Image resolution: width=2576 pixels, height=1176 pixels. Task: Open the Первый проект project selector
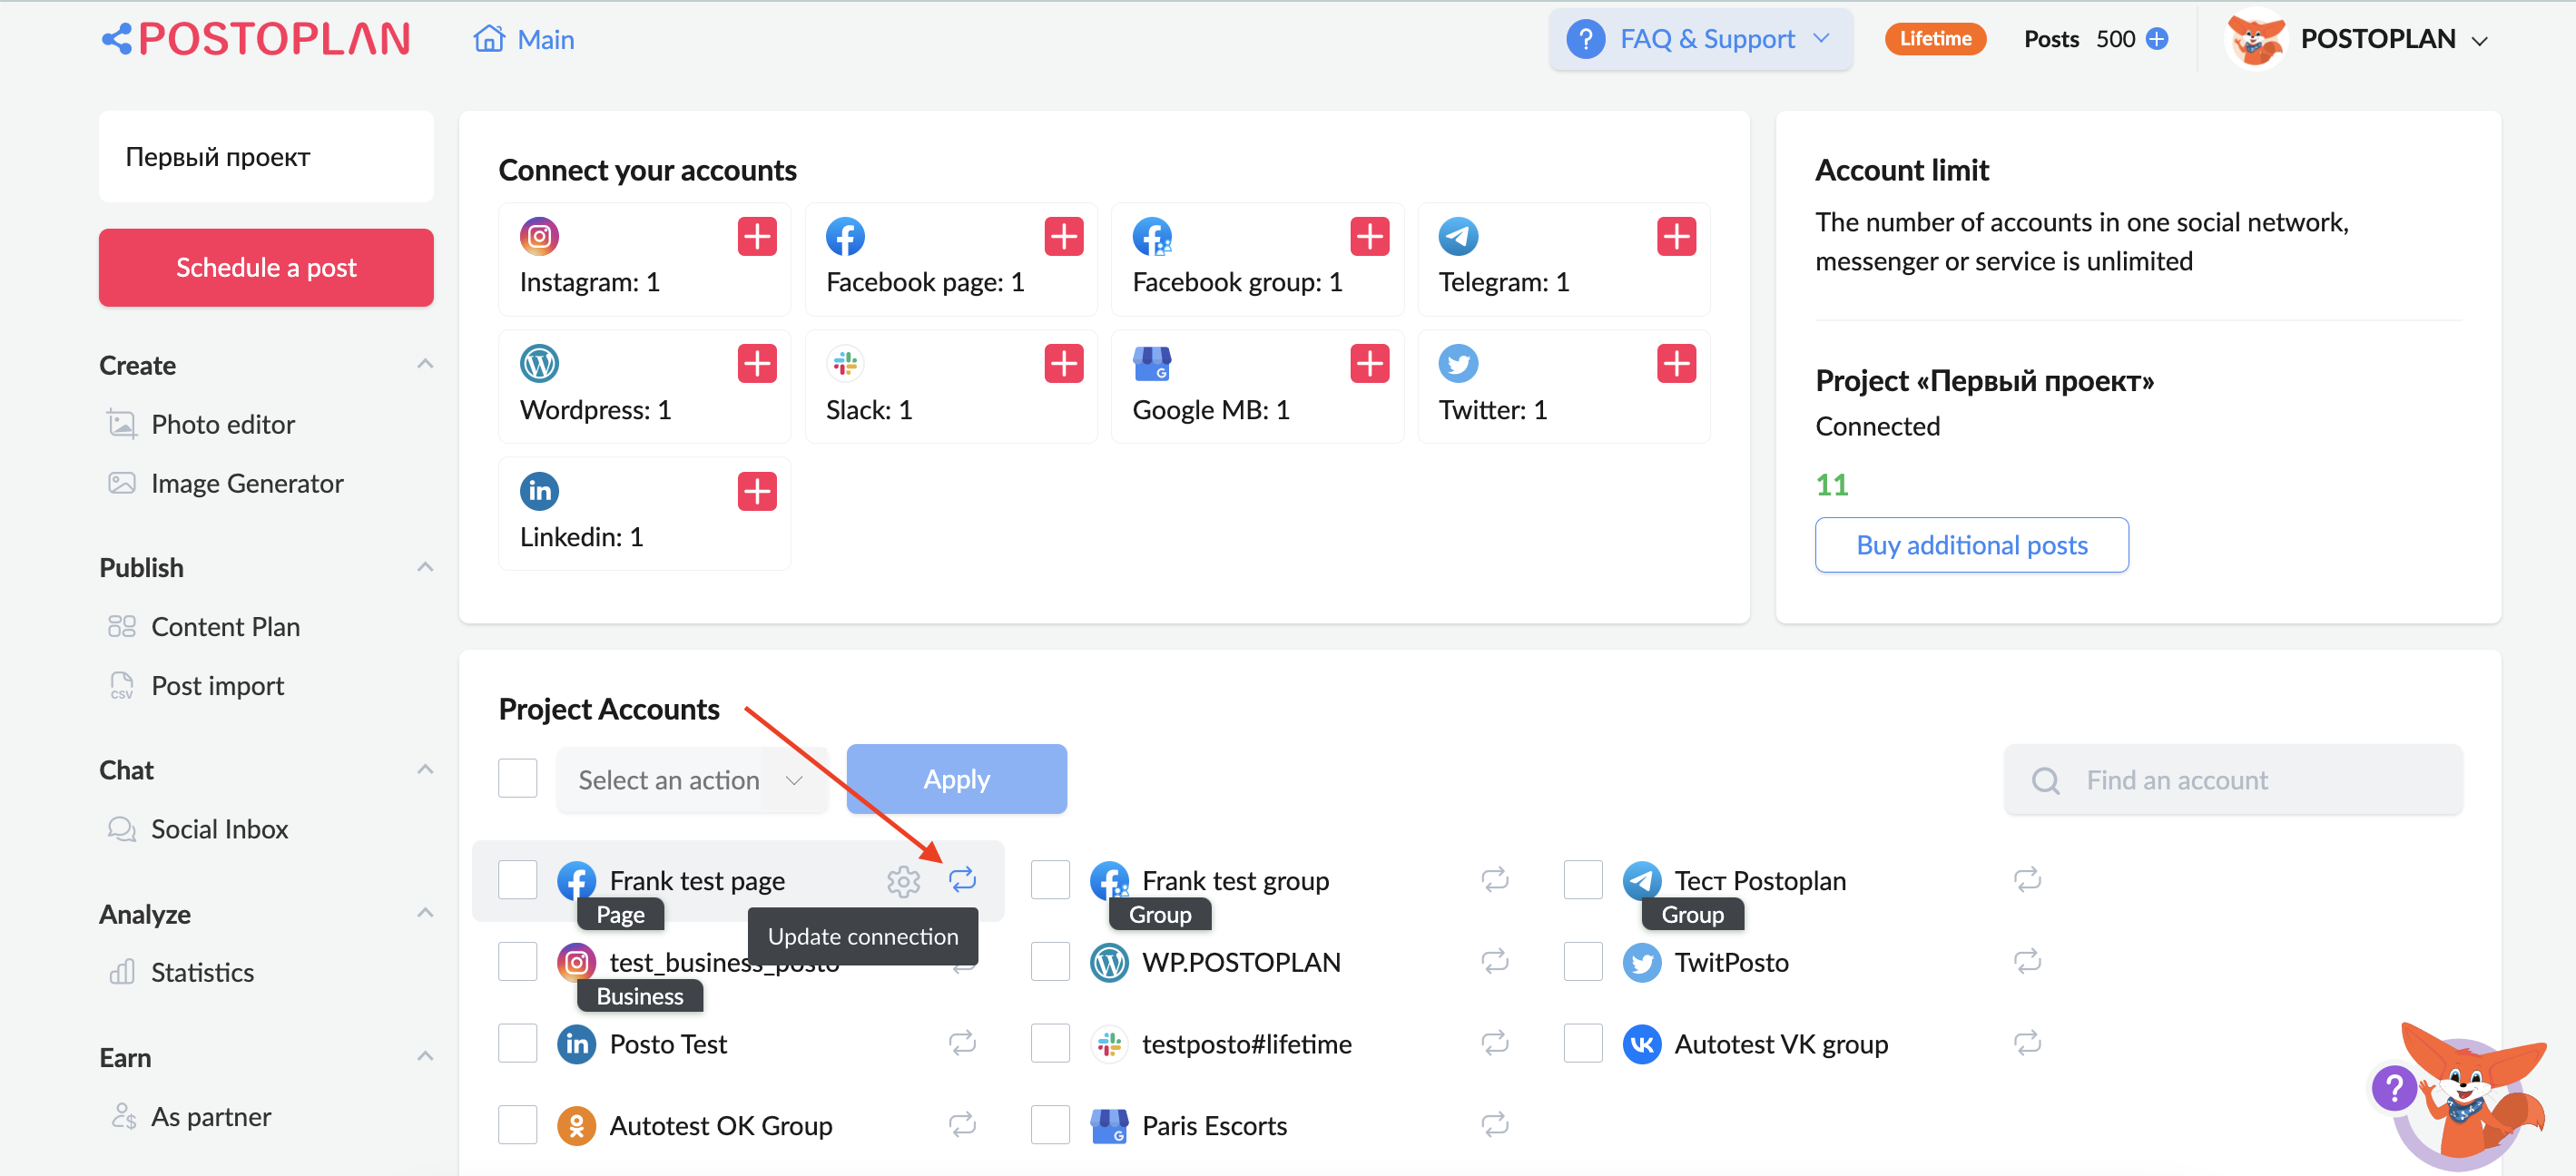point(266,157)
